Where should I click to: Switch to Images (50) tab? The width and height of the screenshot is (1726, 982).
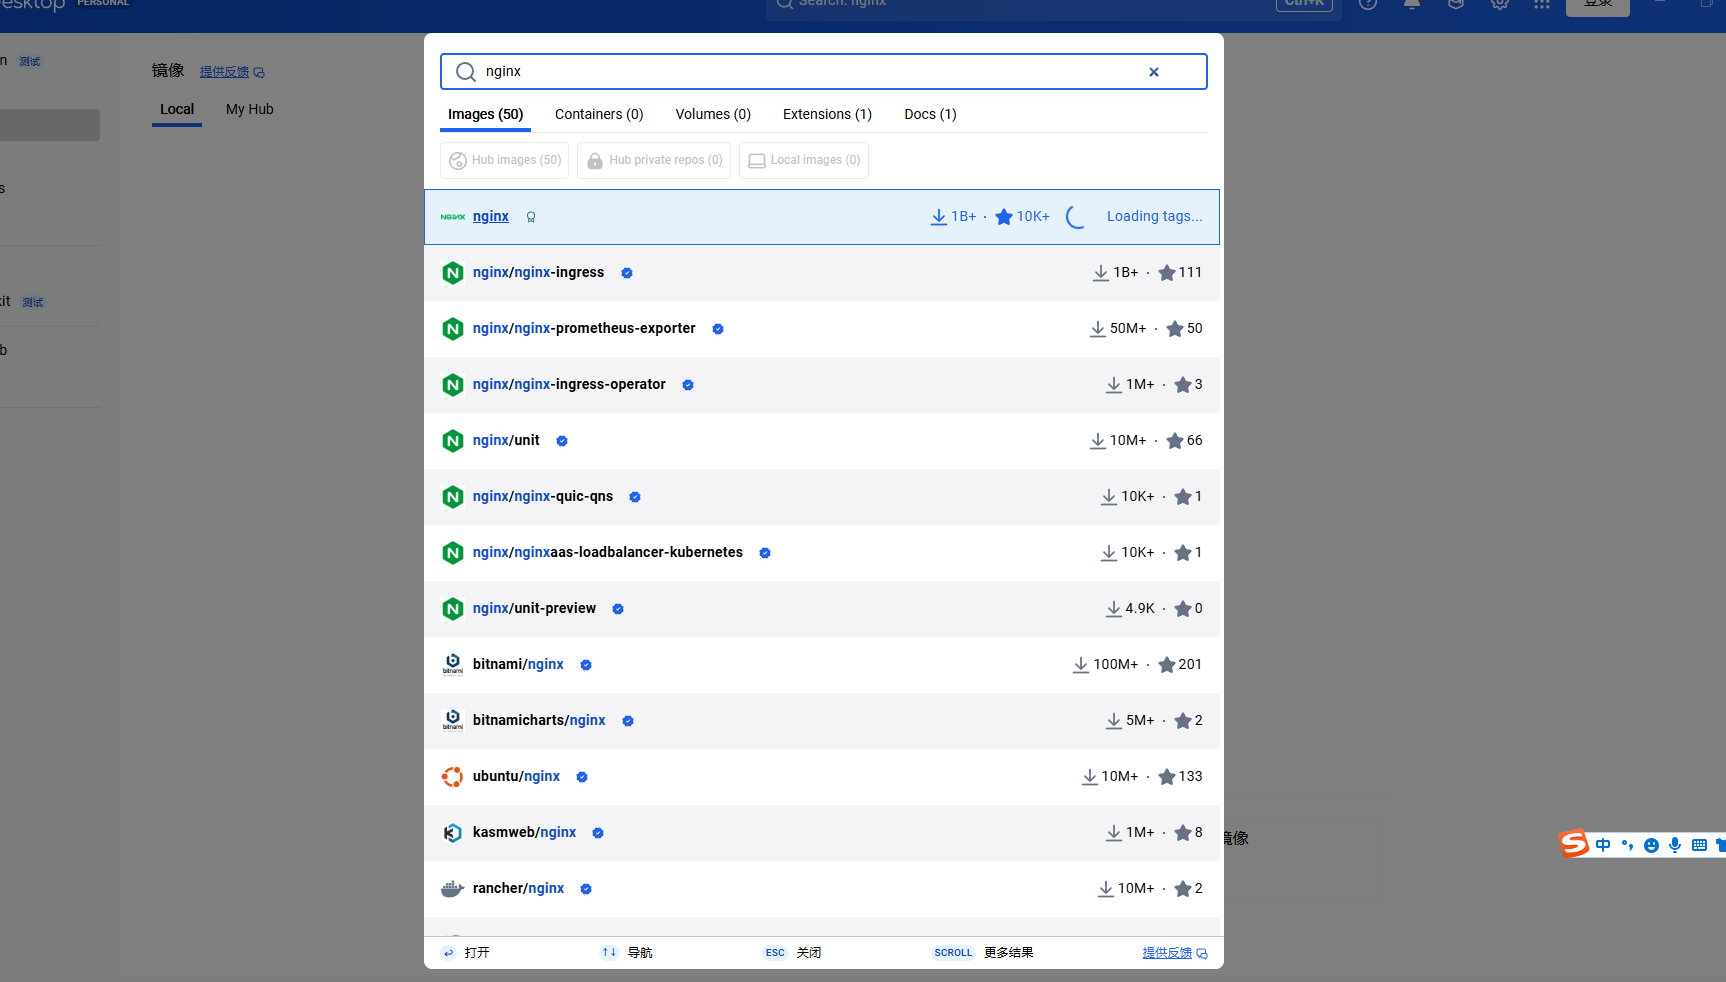point(485,114)
